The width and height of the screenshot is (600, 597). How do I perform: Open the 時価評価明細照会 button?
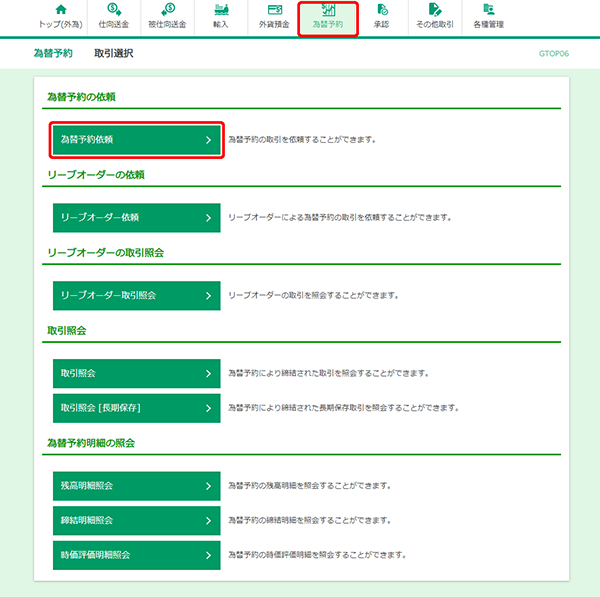[x=137, y=555]
